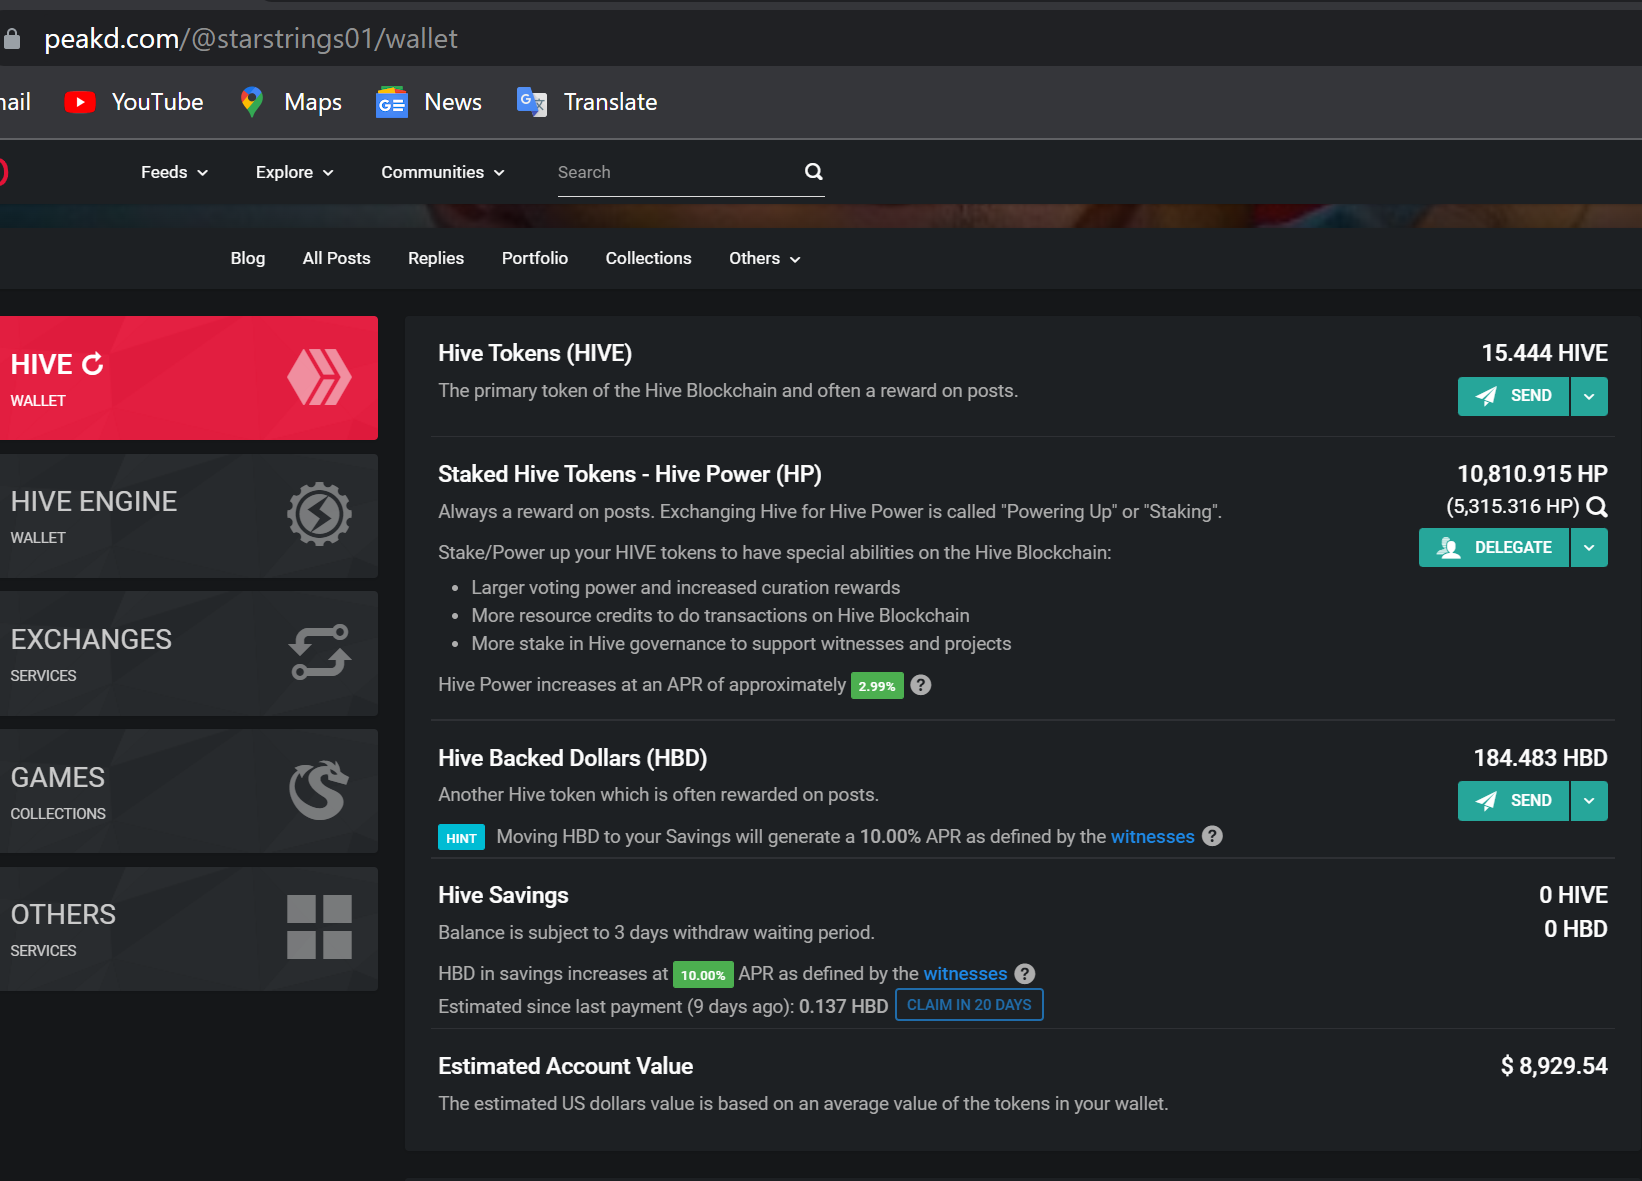The image size is (1642, 1181).
Task: Click the 184.483 HBD balance
Action: [1540, 758]
